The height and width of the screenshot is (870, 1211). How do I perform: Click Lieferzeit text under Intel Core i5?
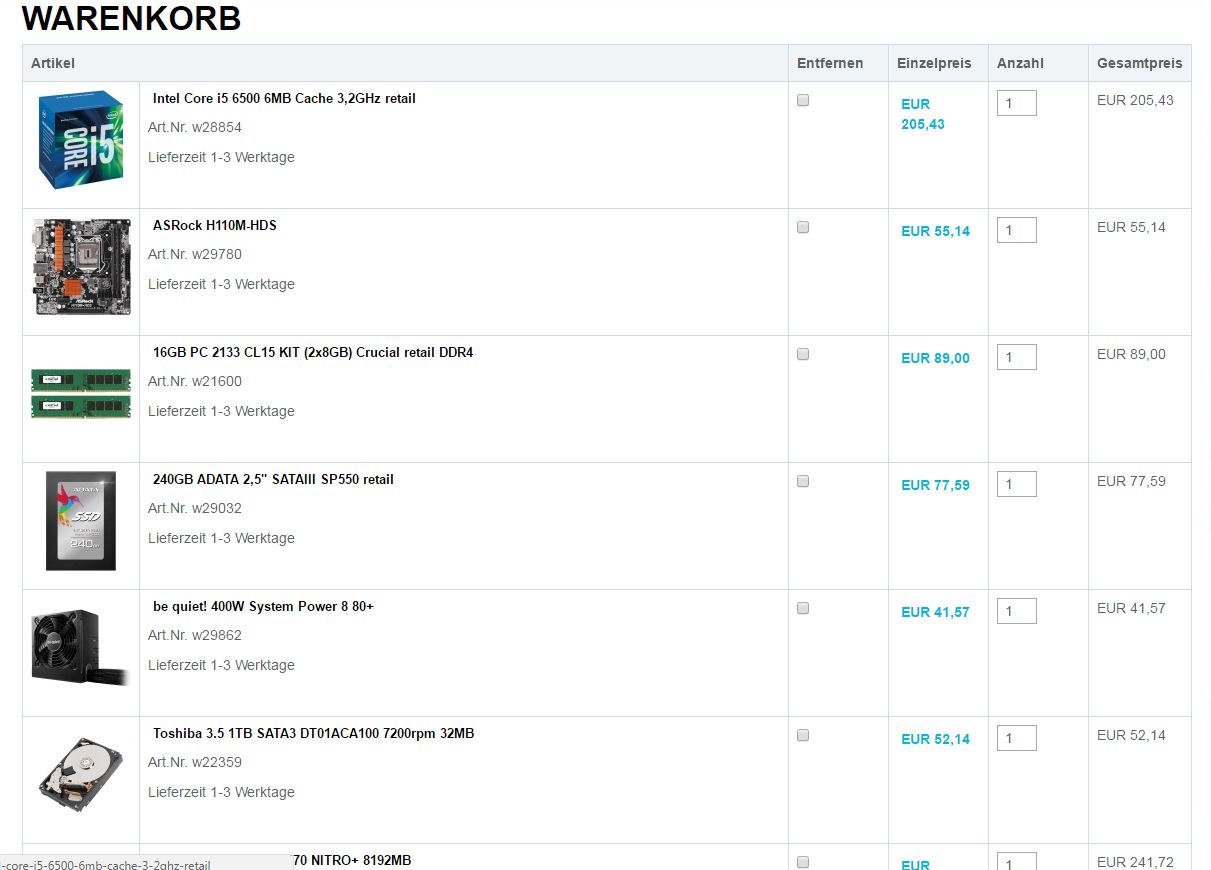click(221, 157)
